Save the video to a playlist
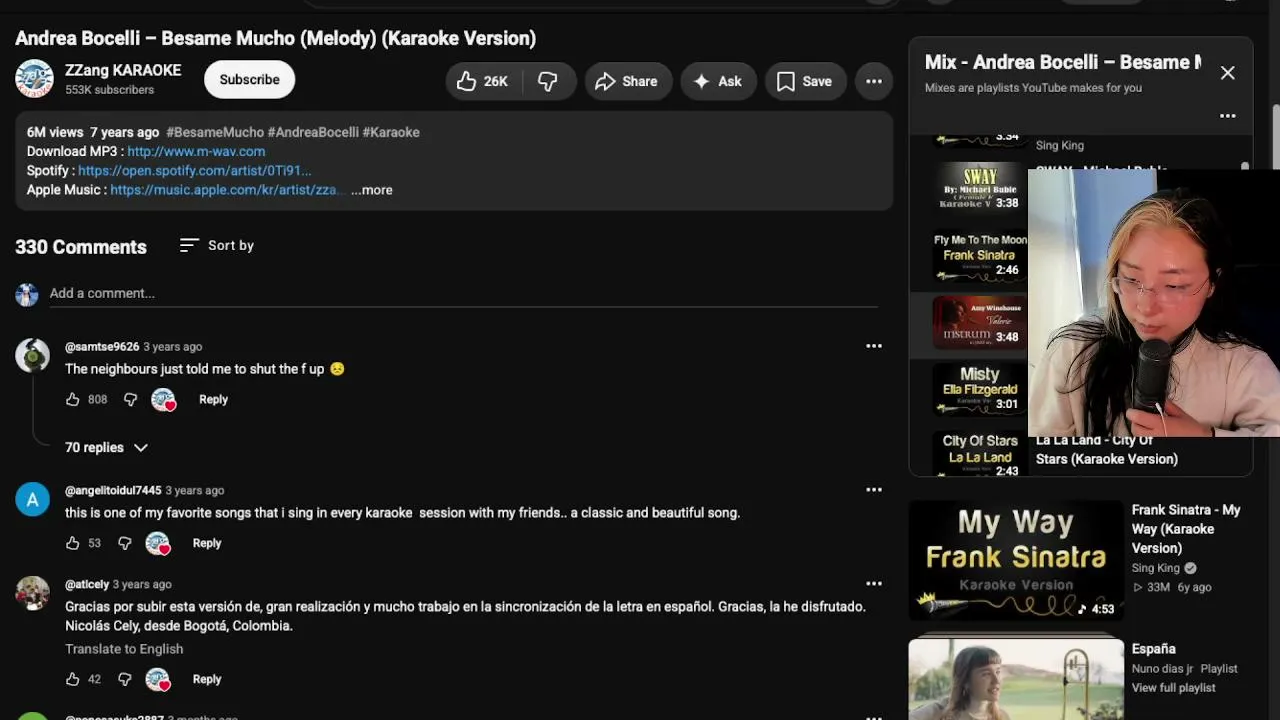The height and width of the screenshot is (720, 1280). click(804, 82)
